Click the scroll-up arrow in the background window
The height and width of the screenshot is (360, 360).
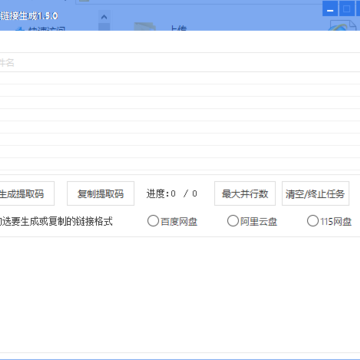pyautogui.click(x=104, y=17)
